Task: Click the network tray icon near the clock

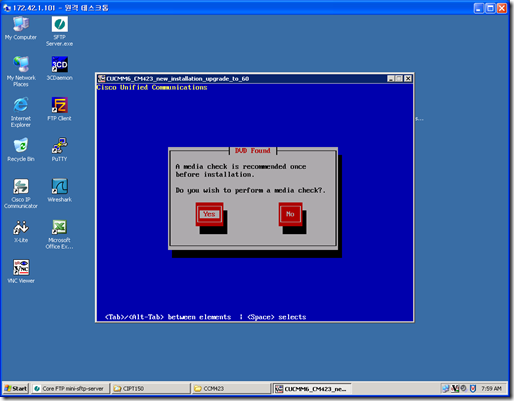Action: (446, 388)
